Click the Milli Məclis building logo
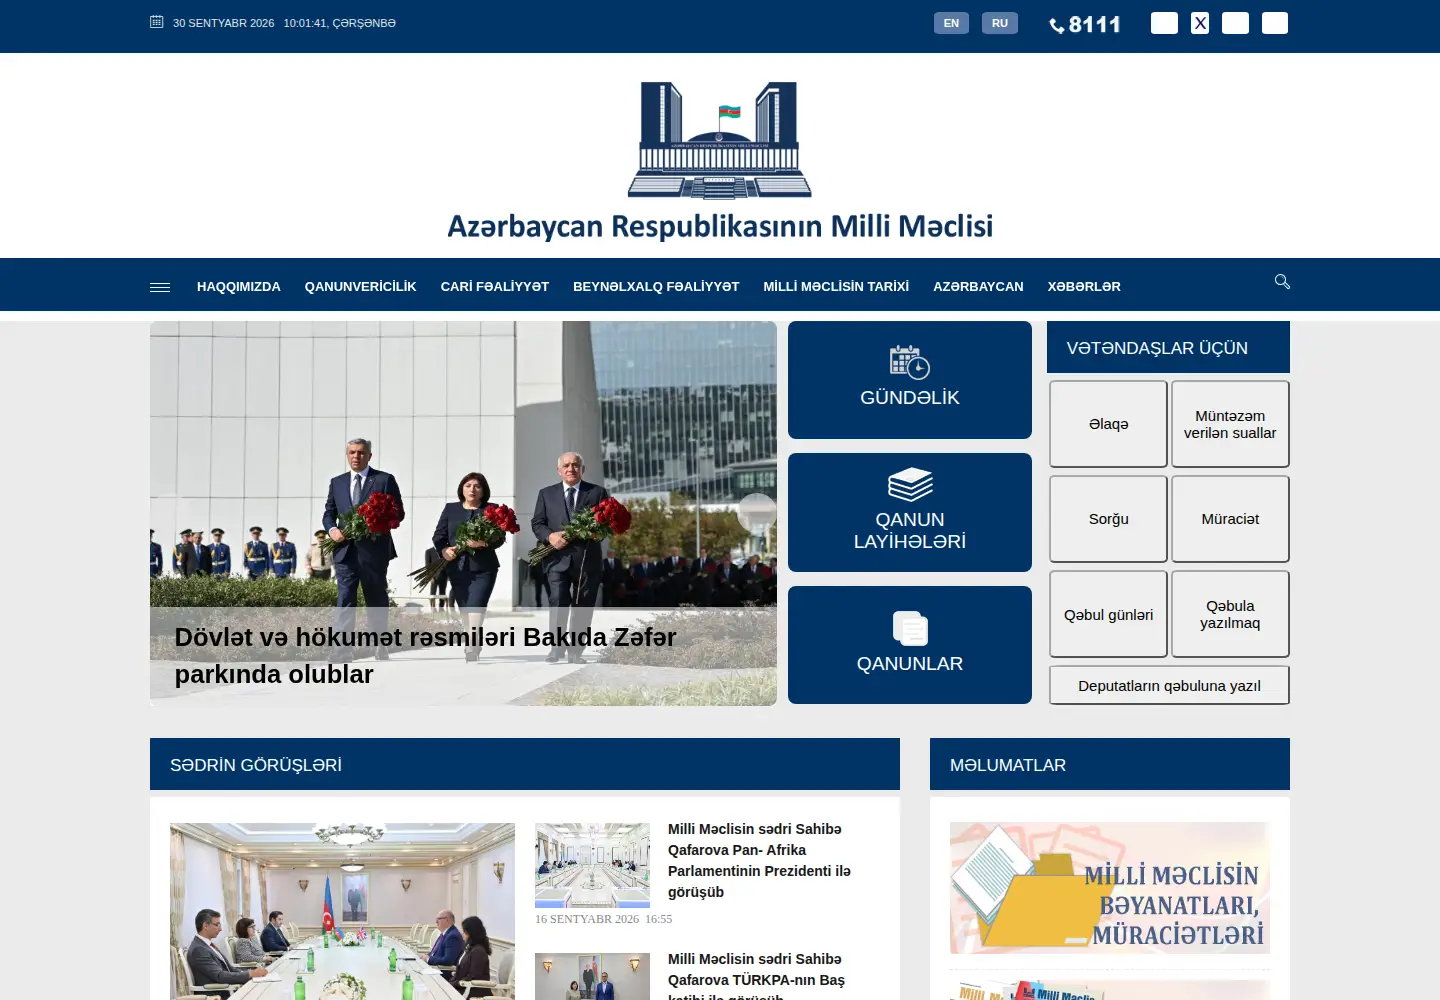This screenshot has height=1000, width=1440. point(720,140)
